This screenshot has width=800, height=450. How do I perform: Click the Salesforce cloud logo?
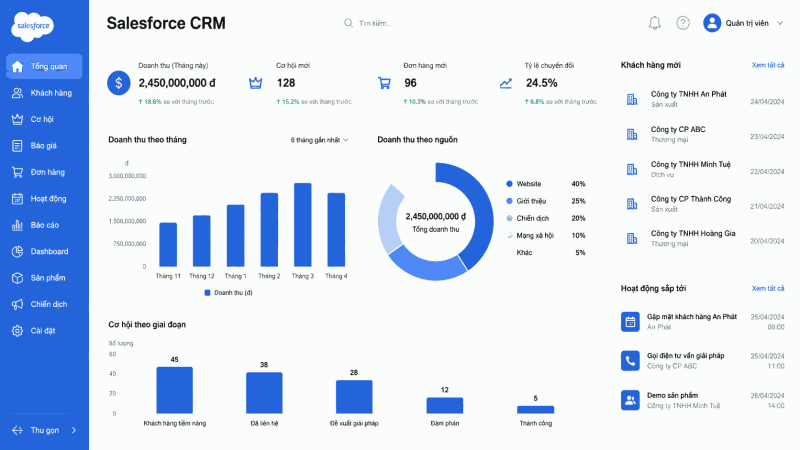click(x=33, y=26)
